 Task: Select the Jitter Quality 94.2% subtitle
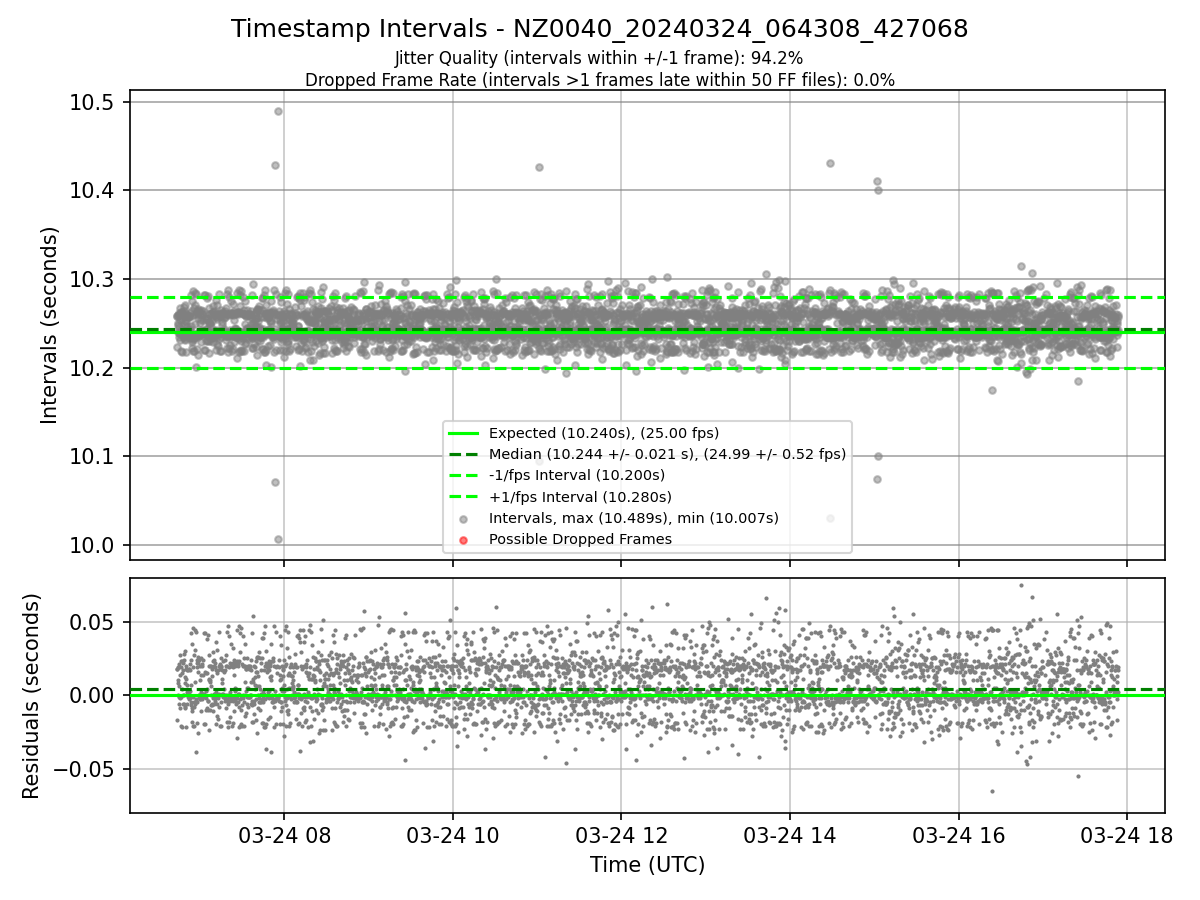[x=599, y=59]
